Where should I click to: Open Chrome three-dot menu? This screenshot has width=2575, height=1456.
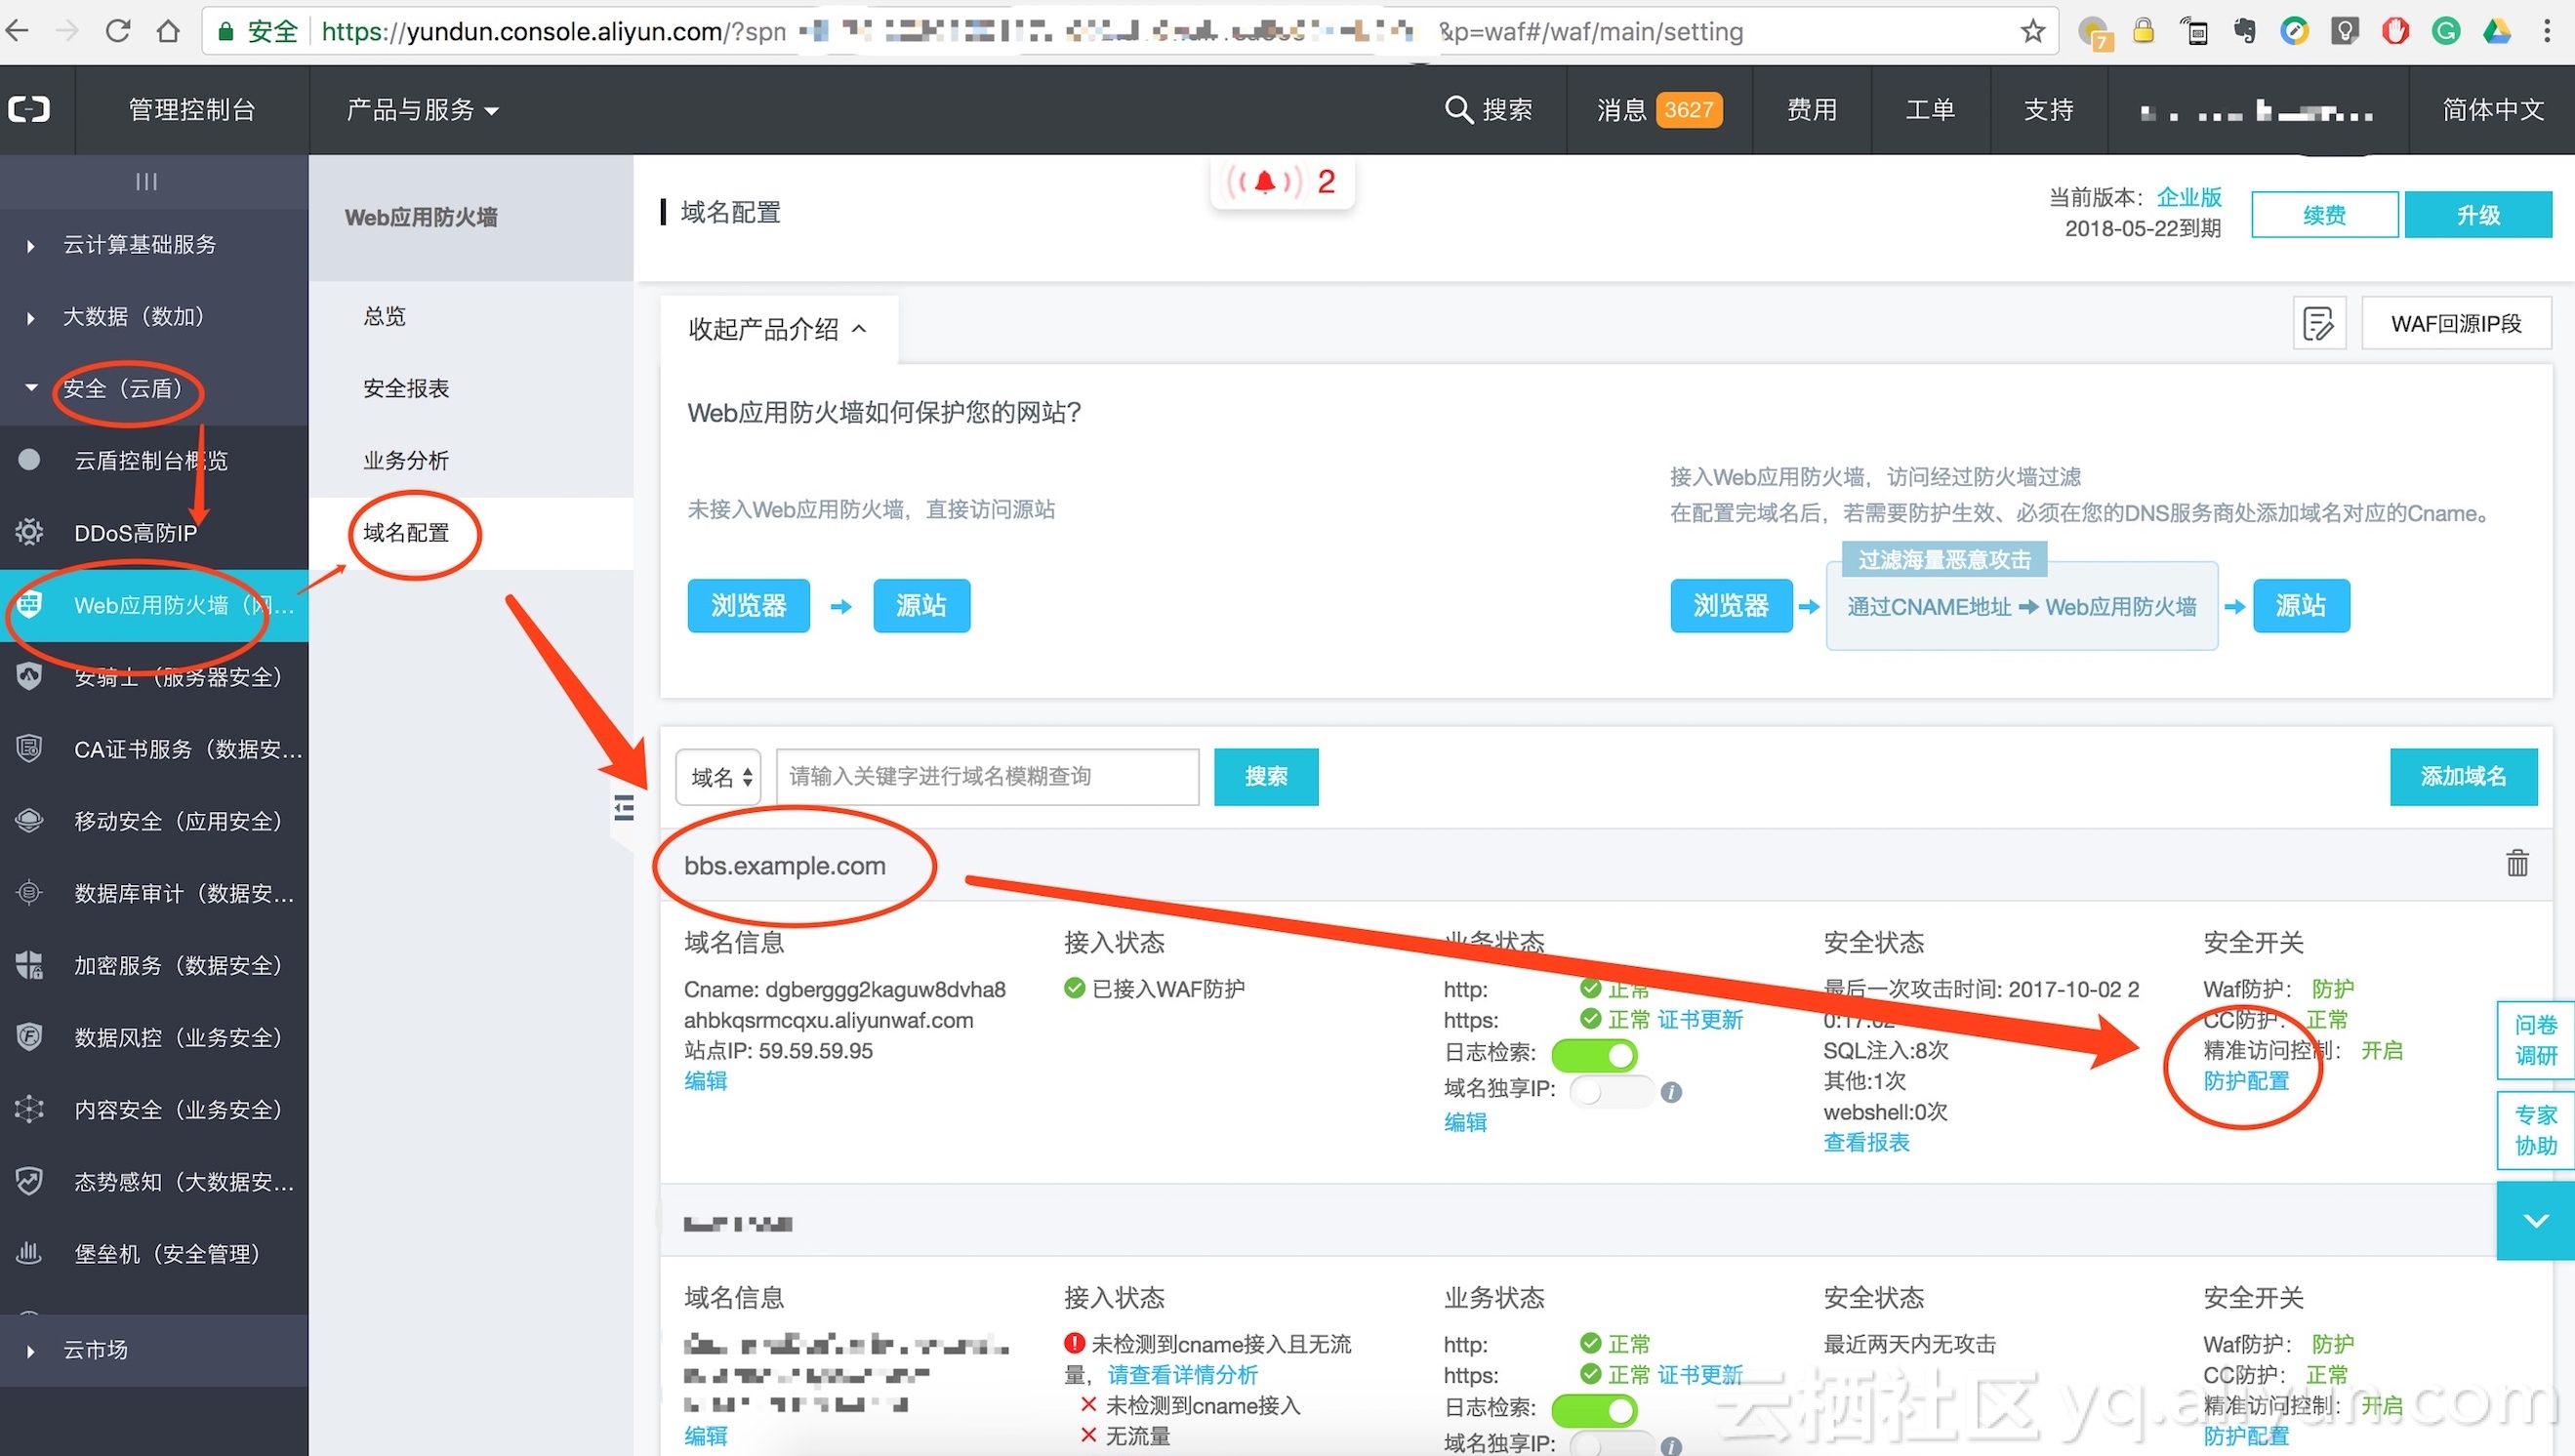pos(2546,32)
